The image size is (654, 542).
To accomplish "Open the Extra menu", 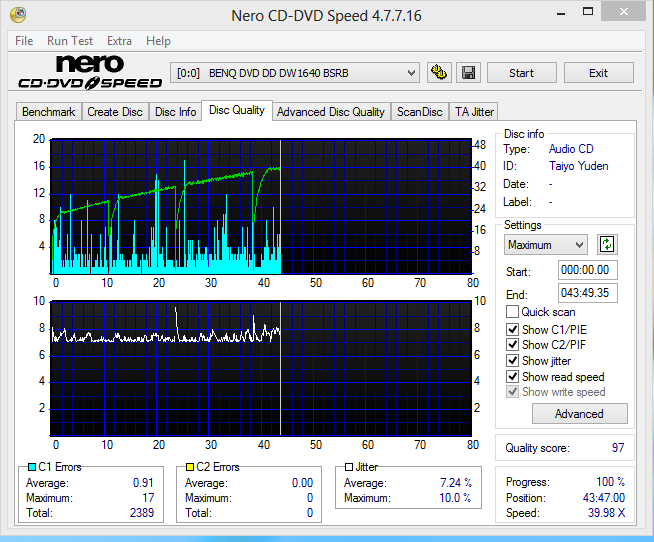I will click(x=119, y=41).
